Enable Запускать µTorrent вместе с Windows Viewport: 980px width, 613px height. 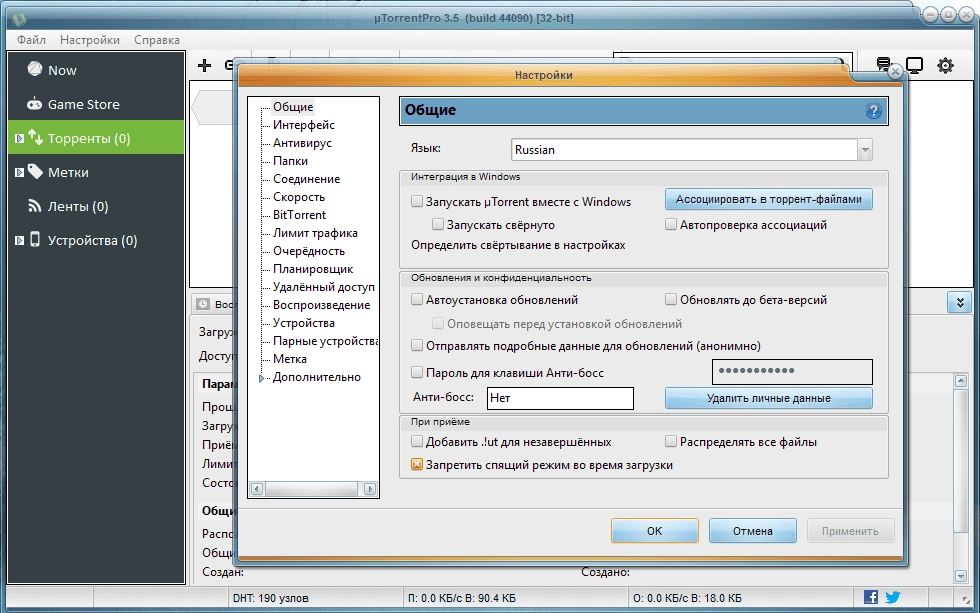click(x=417, y=201)
